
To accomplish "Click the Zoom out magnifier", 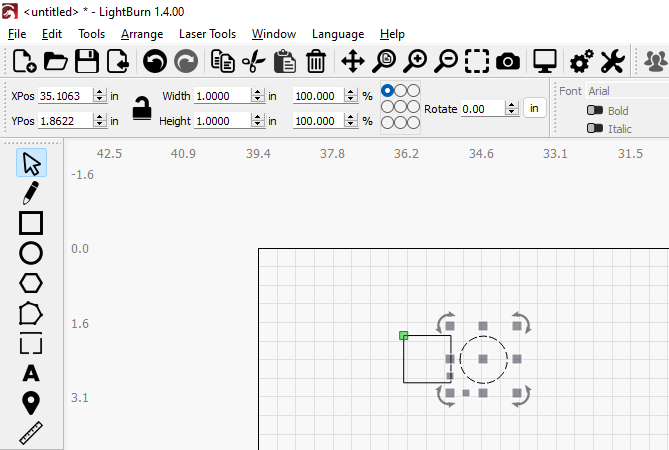I will click(x=446, y=61).
